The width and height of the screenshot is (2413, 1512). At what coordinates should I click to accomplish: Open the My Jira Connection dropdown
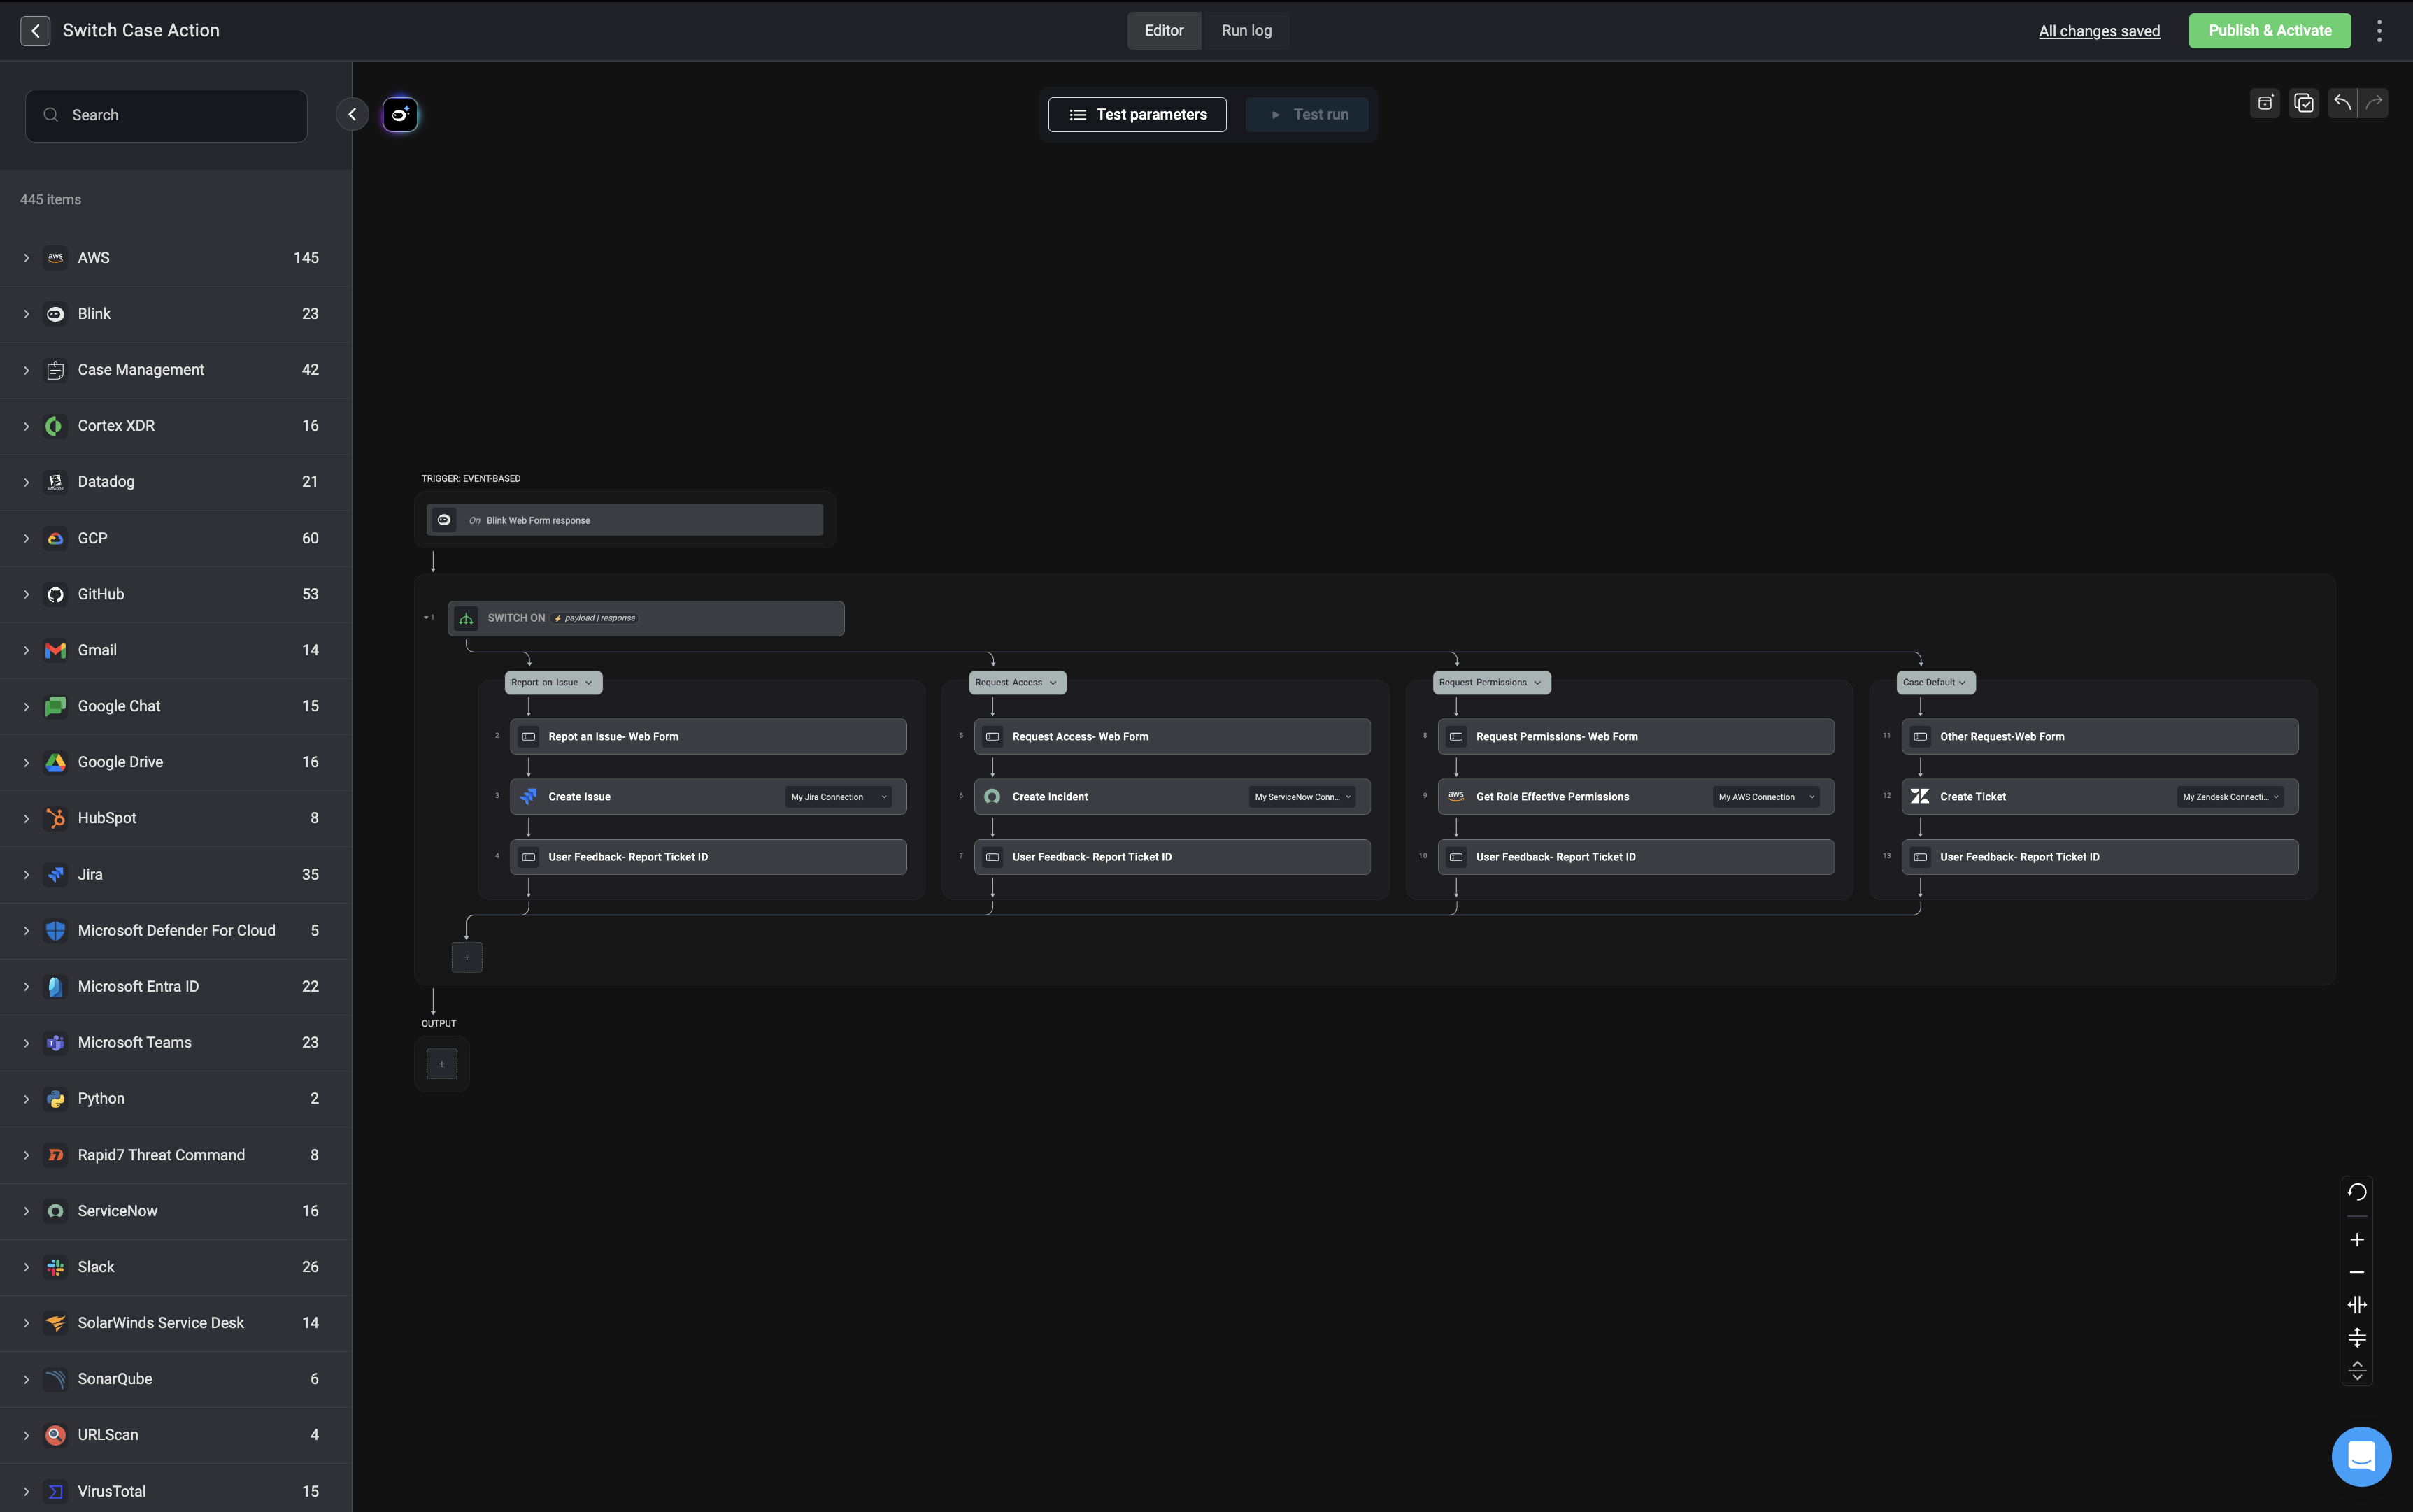[838, 797]
